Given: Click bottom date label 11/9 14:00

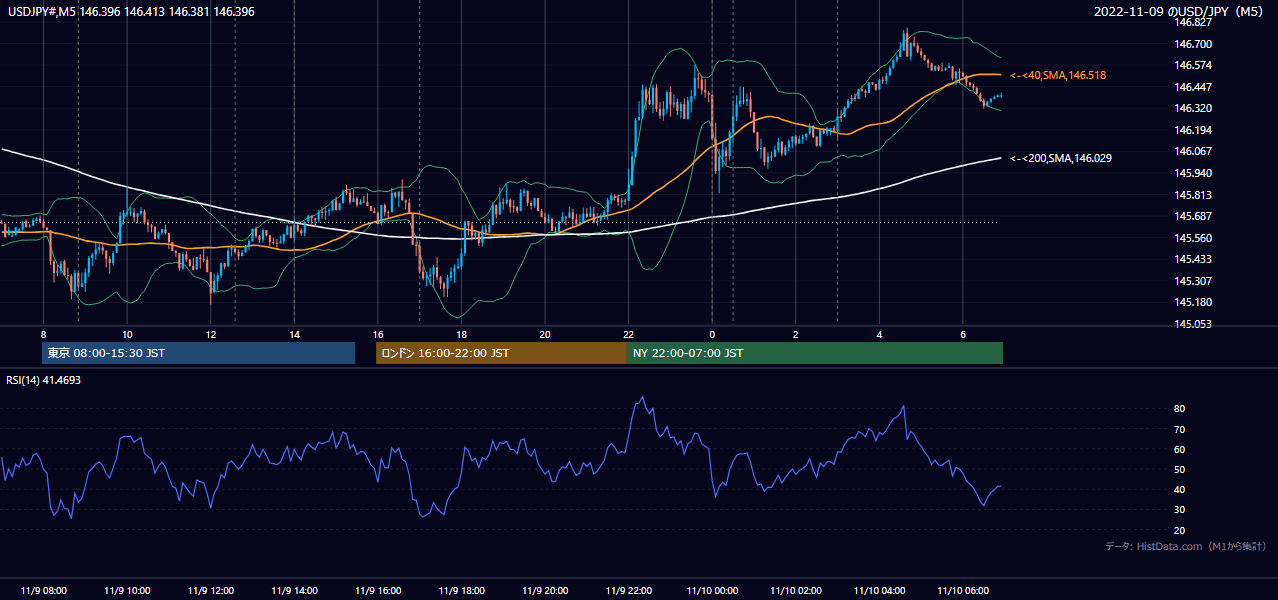Looking at the screenshot, I should pyautogui.click(x=294, y=591).
